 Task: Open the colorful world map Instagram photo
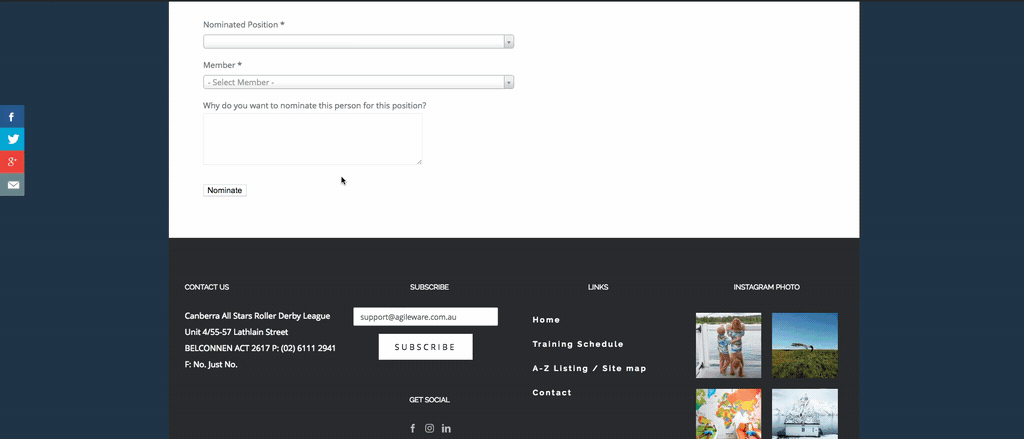(x=728, y=414)
